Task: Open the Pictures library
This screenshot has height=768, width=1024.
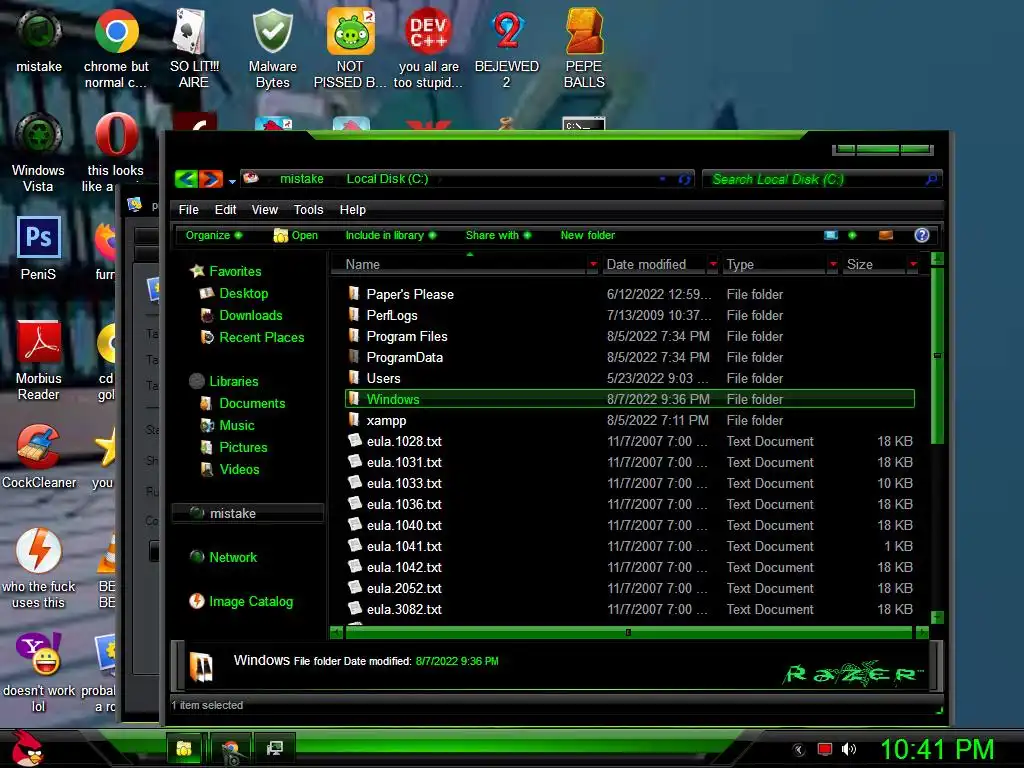Action: [234, 447]
